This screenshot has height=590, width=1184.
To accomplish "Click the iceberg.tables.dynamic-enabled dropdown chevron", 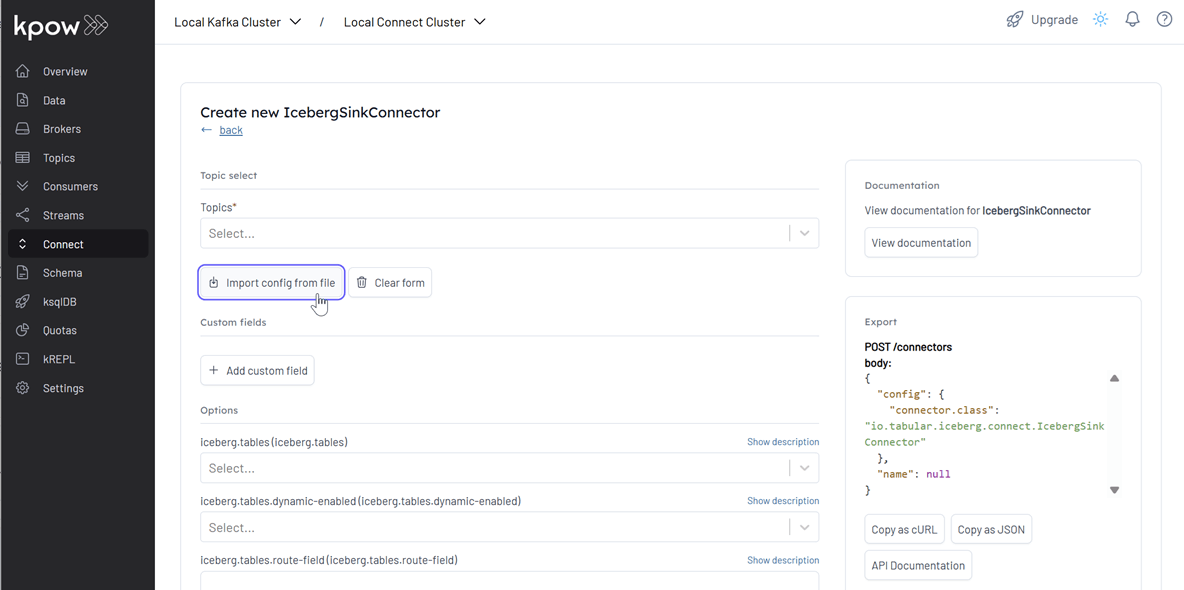I will coord(804,527).
